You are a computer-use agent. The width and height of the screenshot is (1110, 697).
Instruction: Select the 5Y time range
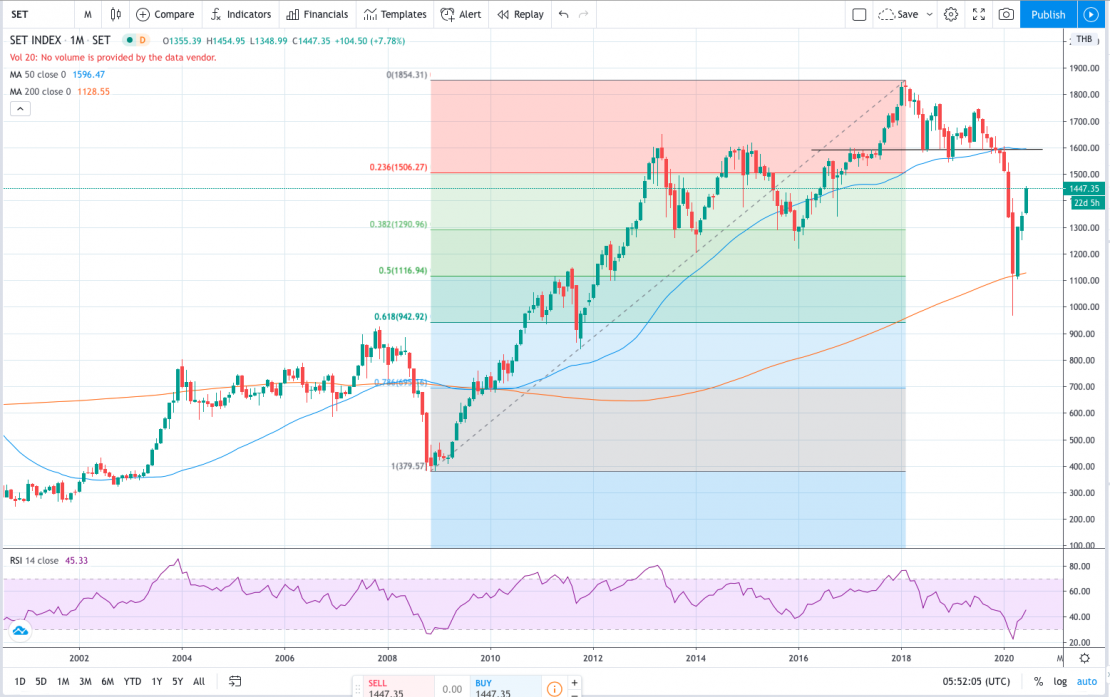pyautogui.click(x=176, y=682)
